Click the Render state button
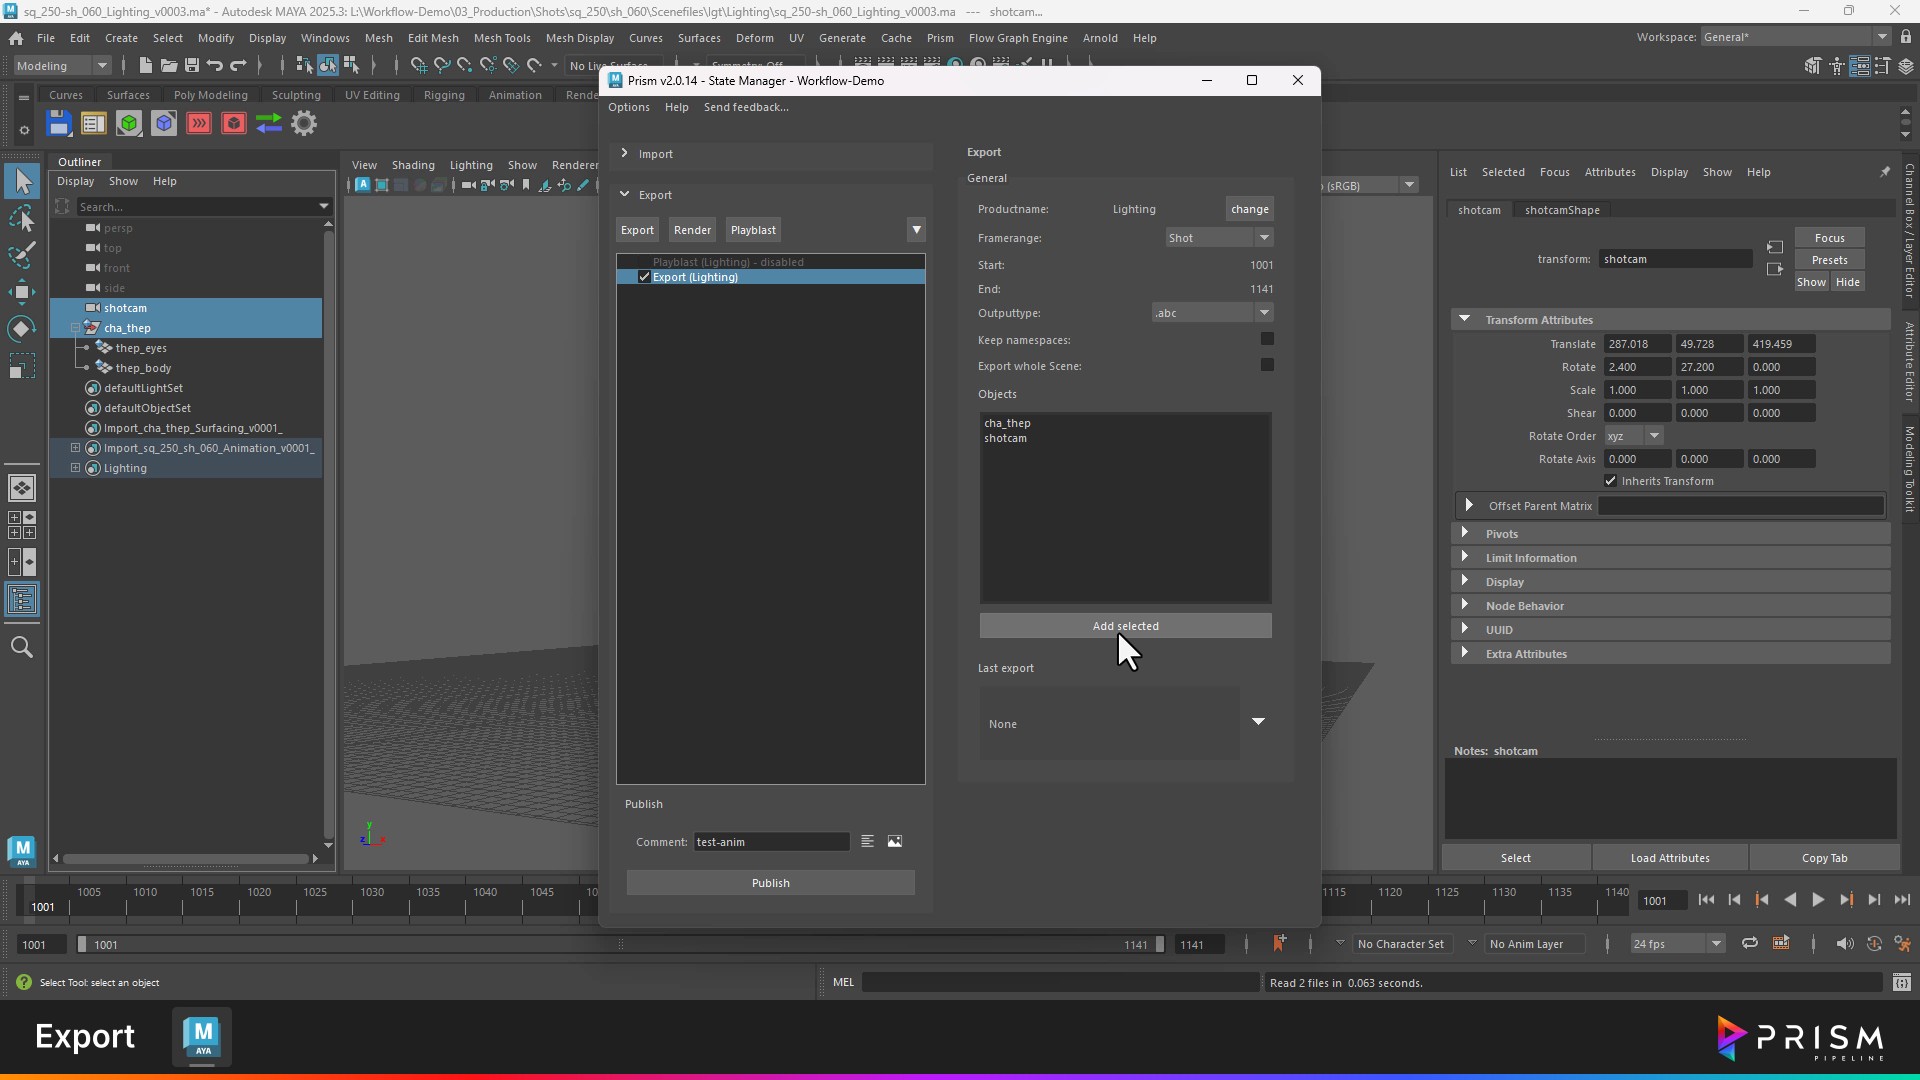Screen dimensions: 1920x1080 tap(692, 230)
